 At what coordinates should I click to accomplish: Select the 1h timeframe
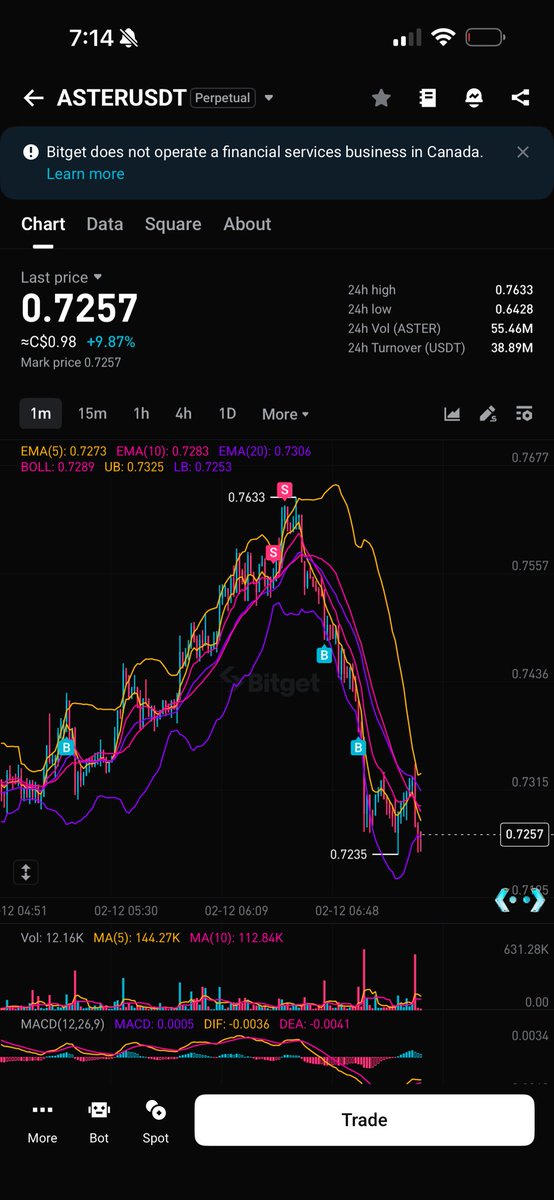pos(141,414)
